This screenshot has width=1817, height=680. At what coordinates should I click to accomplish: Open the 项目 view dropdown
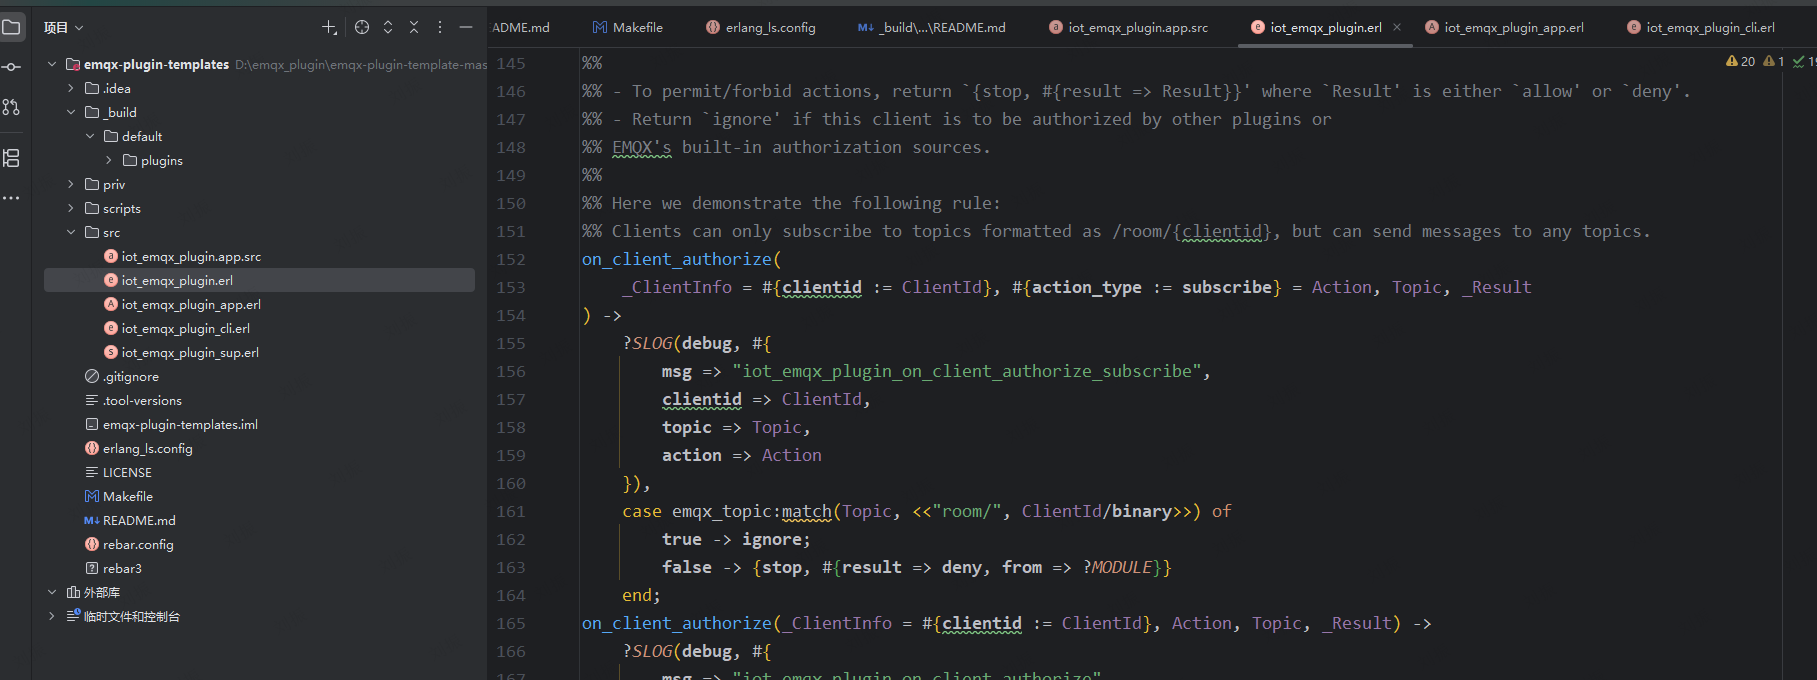click(64, 28)
